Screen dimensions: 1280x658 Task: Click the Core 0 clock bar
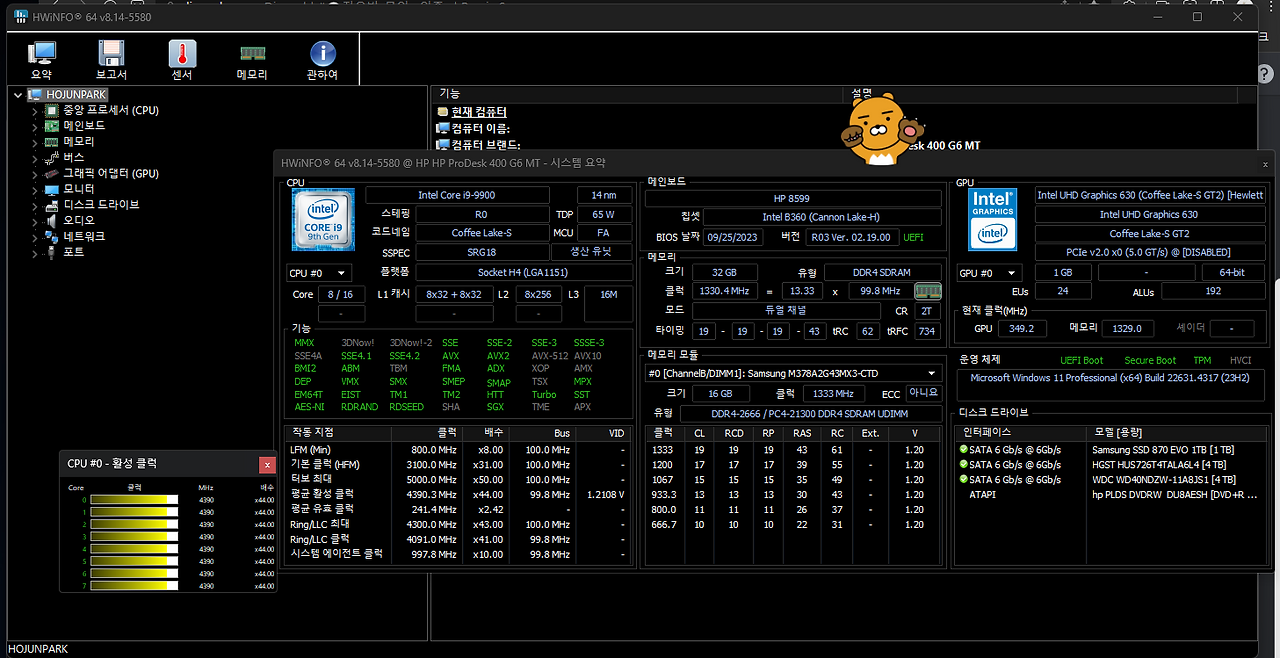pos(134,500)
